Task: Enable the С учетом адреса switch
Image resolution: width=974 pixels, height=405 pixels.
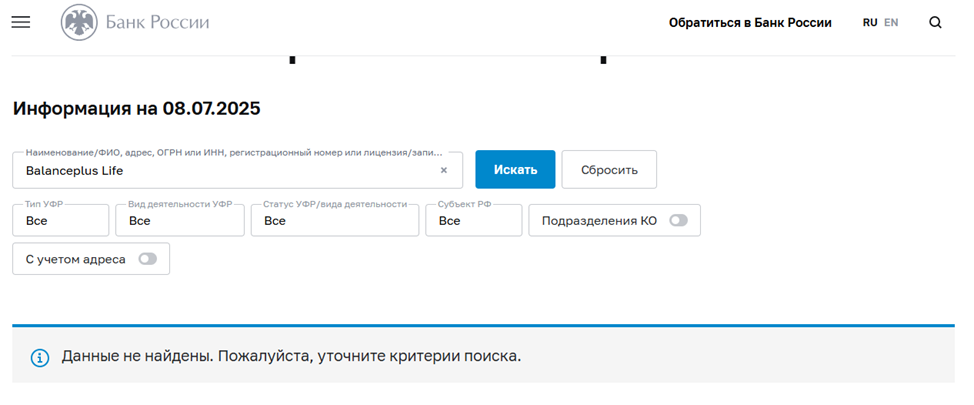Action: tap(147, 259)
